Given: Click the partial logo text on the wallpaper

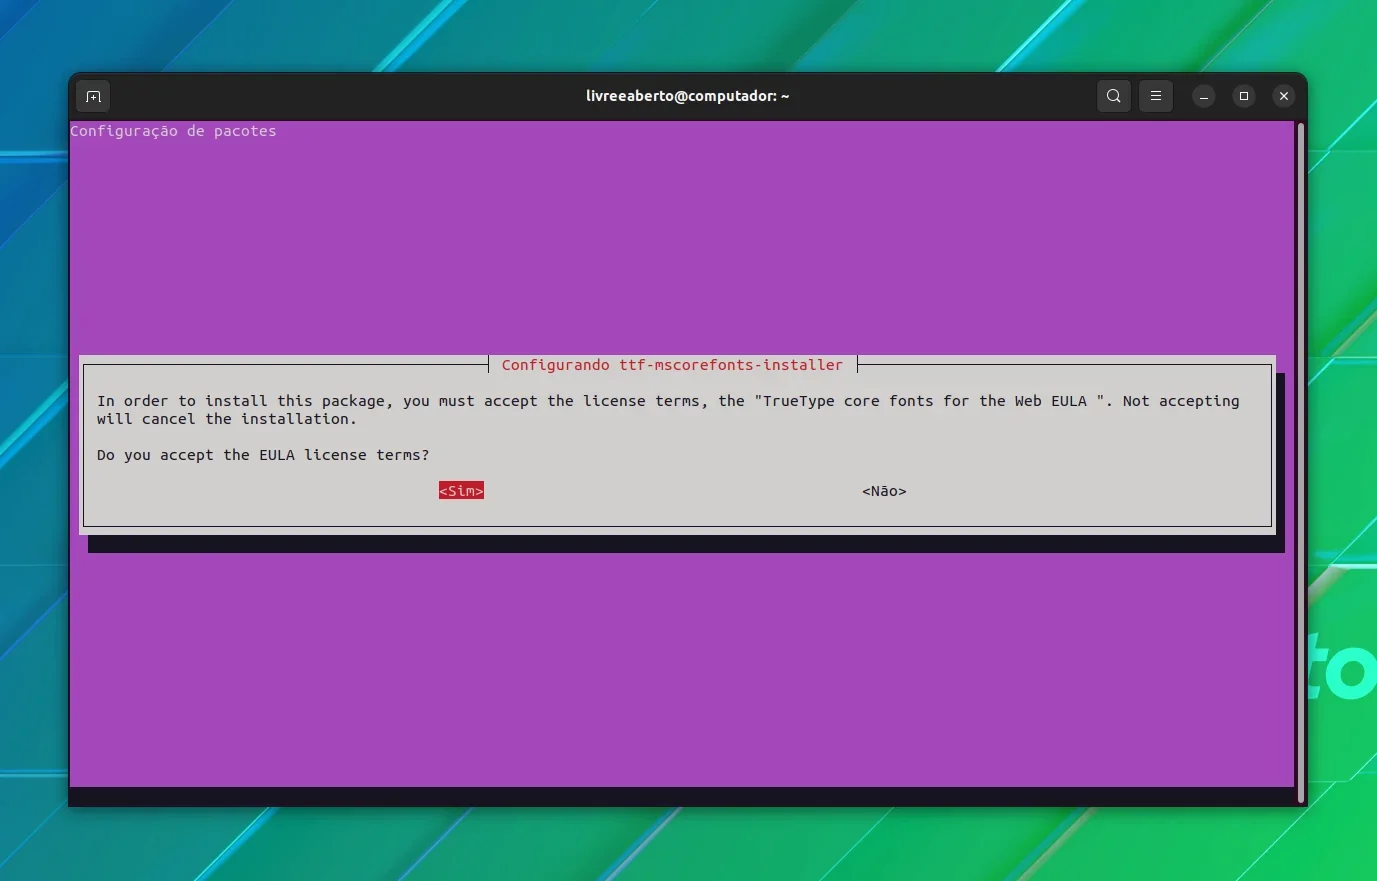Looking at the screenshot, I should click(1343, 665).
